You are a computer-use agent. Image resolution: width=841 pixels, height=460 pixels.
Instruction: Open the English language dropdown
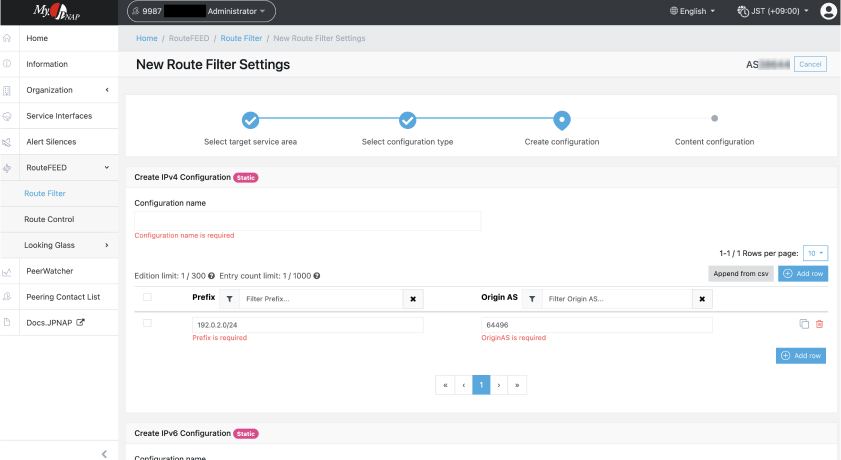pyautogui.click(x=693, y=12)
